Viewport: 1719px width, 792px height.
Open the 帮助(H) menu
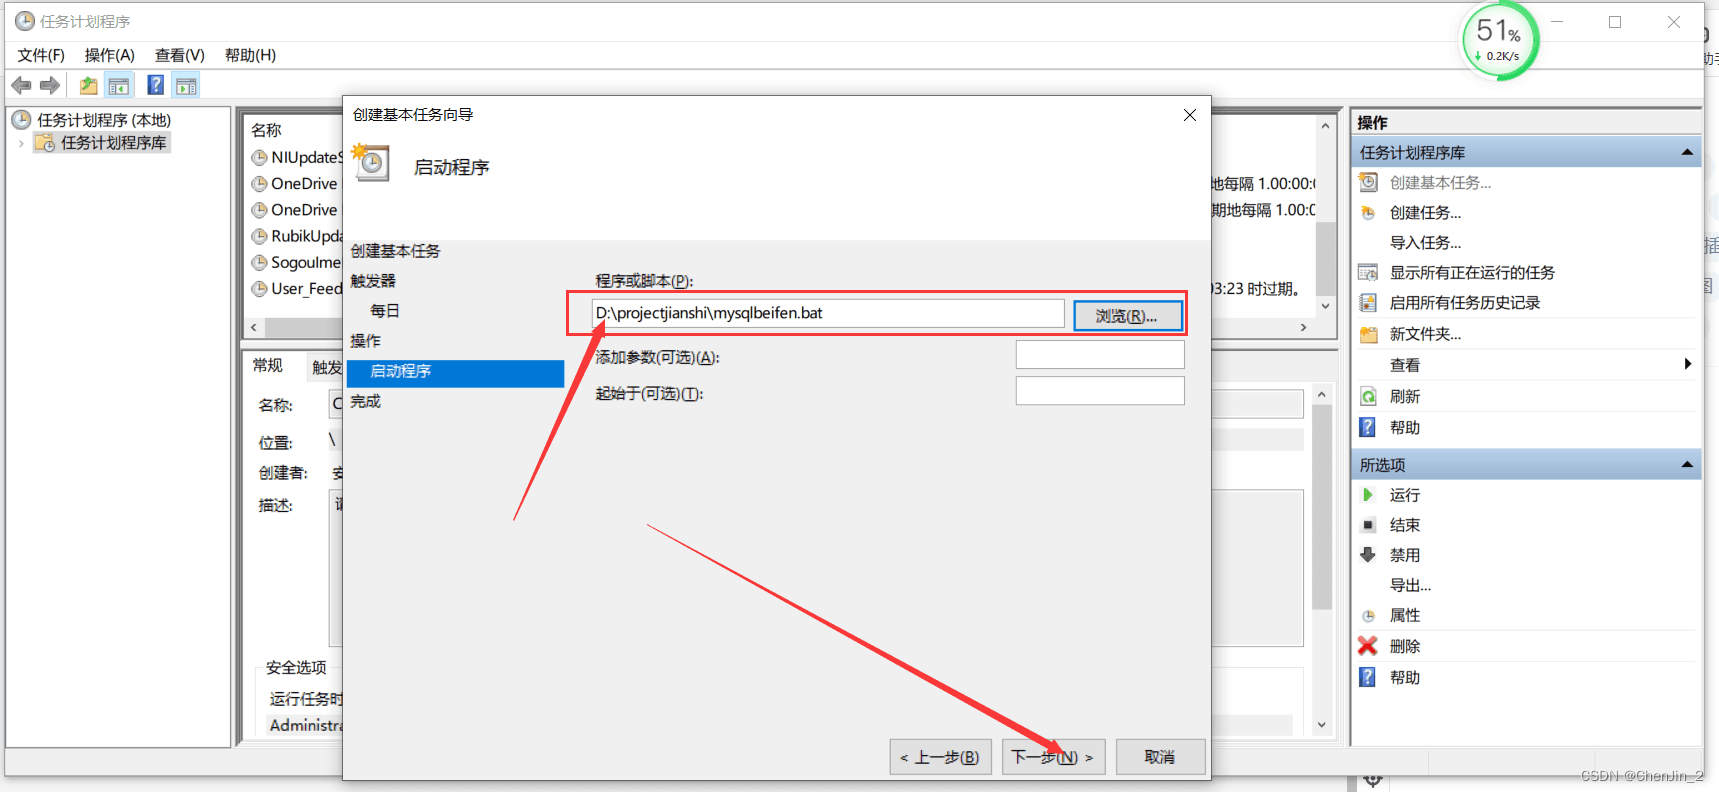[250, 55]
